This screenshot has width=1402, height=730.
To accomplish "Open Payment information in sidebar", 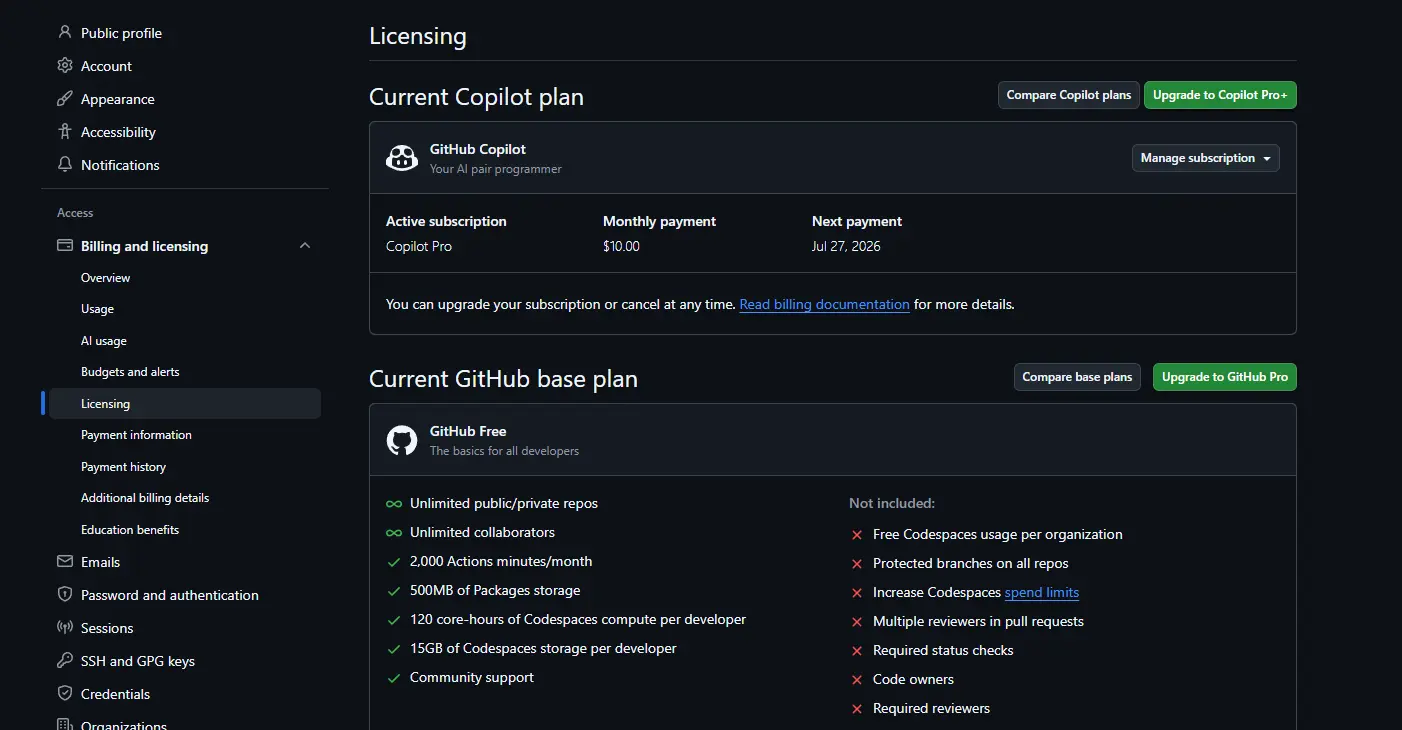I will coord(136,435).
